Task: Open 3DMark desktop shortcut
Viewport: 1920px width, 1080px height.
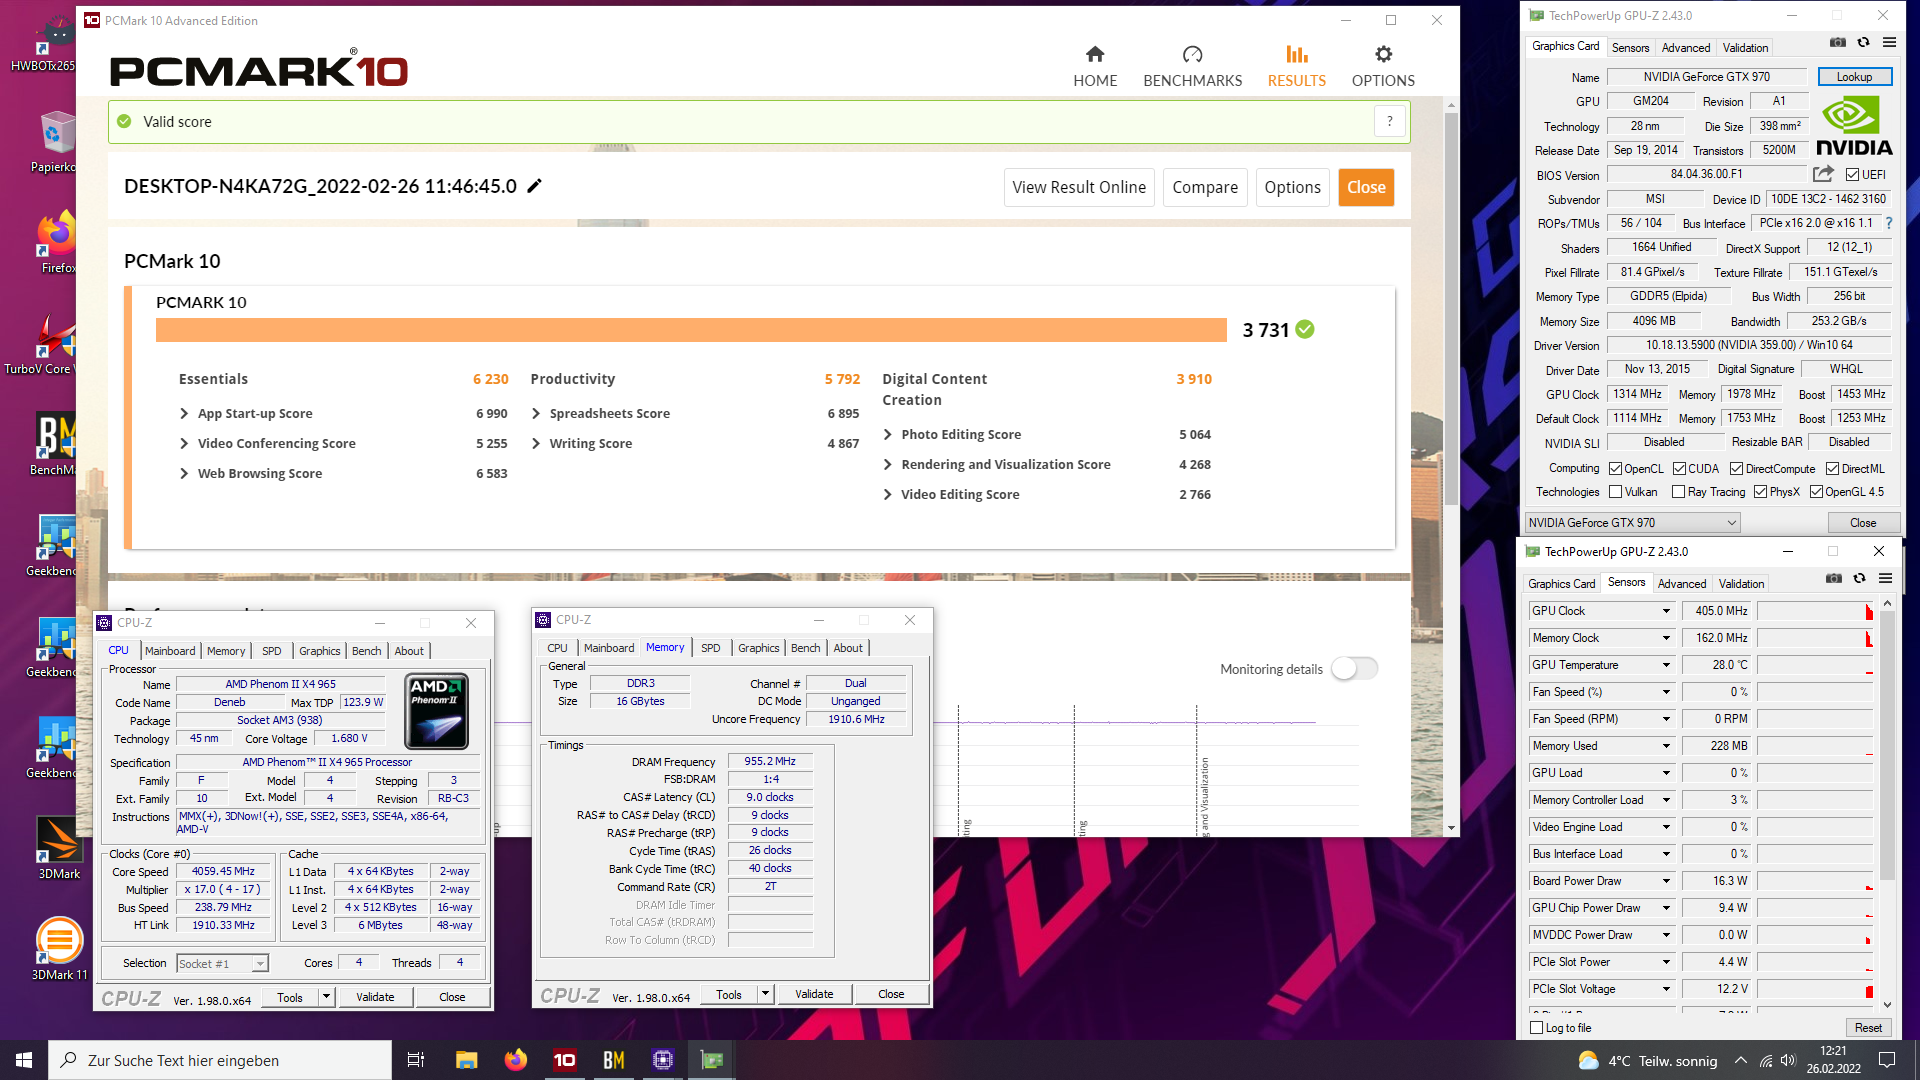Action: click(x=59, y=848)
